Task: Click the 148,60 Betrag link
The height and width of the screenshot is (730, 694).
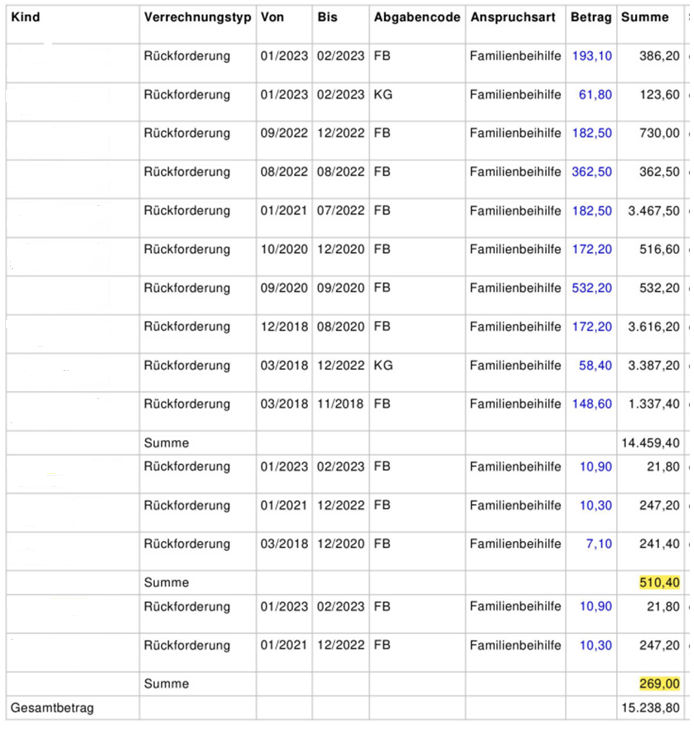Action: [x=592, y=404]
